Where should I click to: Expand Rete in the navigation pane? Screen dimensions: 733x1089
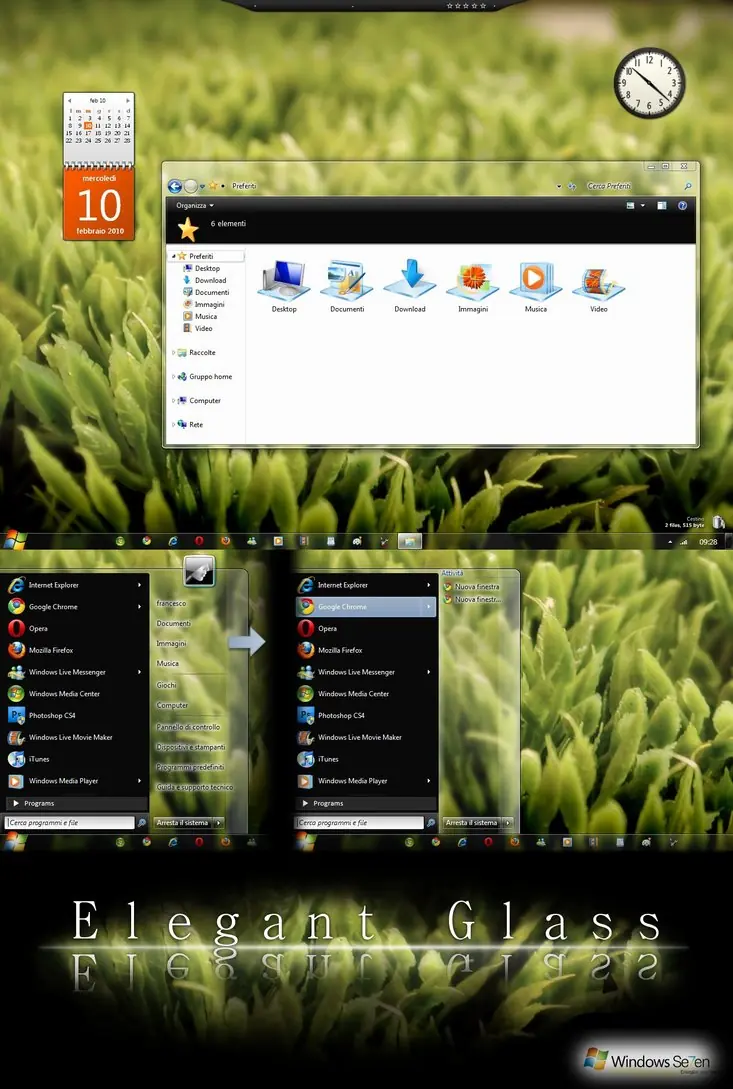[173, 424]
